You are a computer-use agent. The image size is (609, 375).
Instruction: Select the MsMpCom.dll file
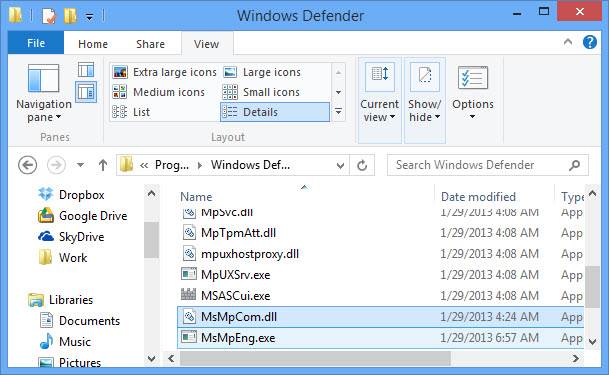tap(381, 317)
